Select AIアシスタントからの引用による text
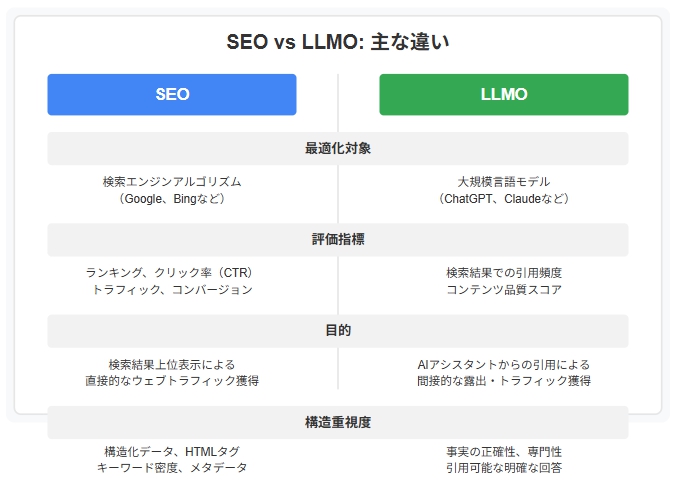Viewport: 678px width, 493px height. click(504, 365)
